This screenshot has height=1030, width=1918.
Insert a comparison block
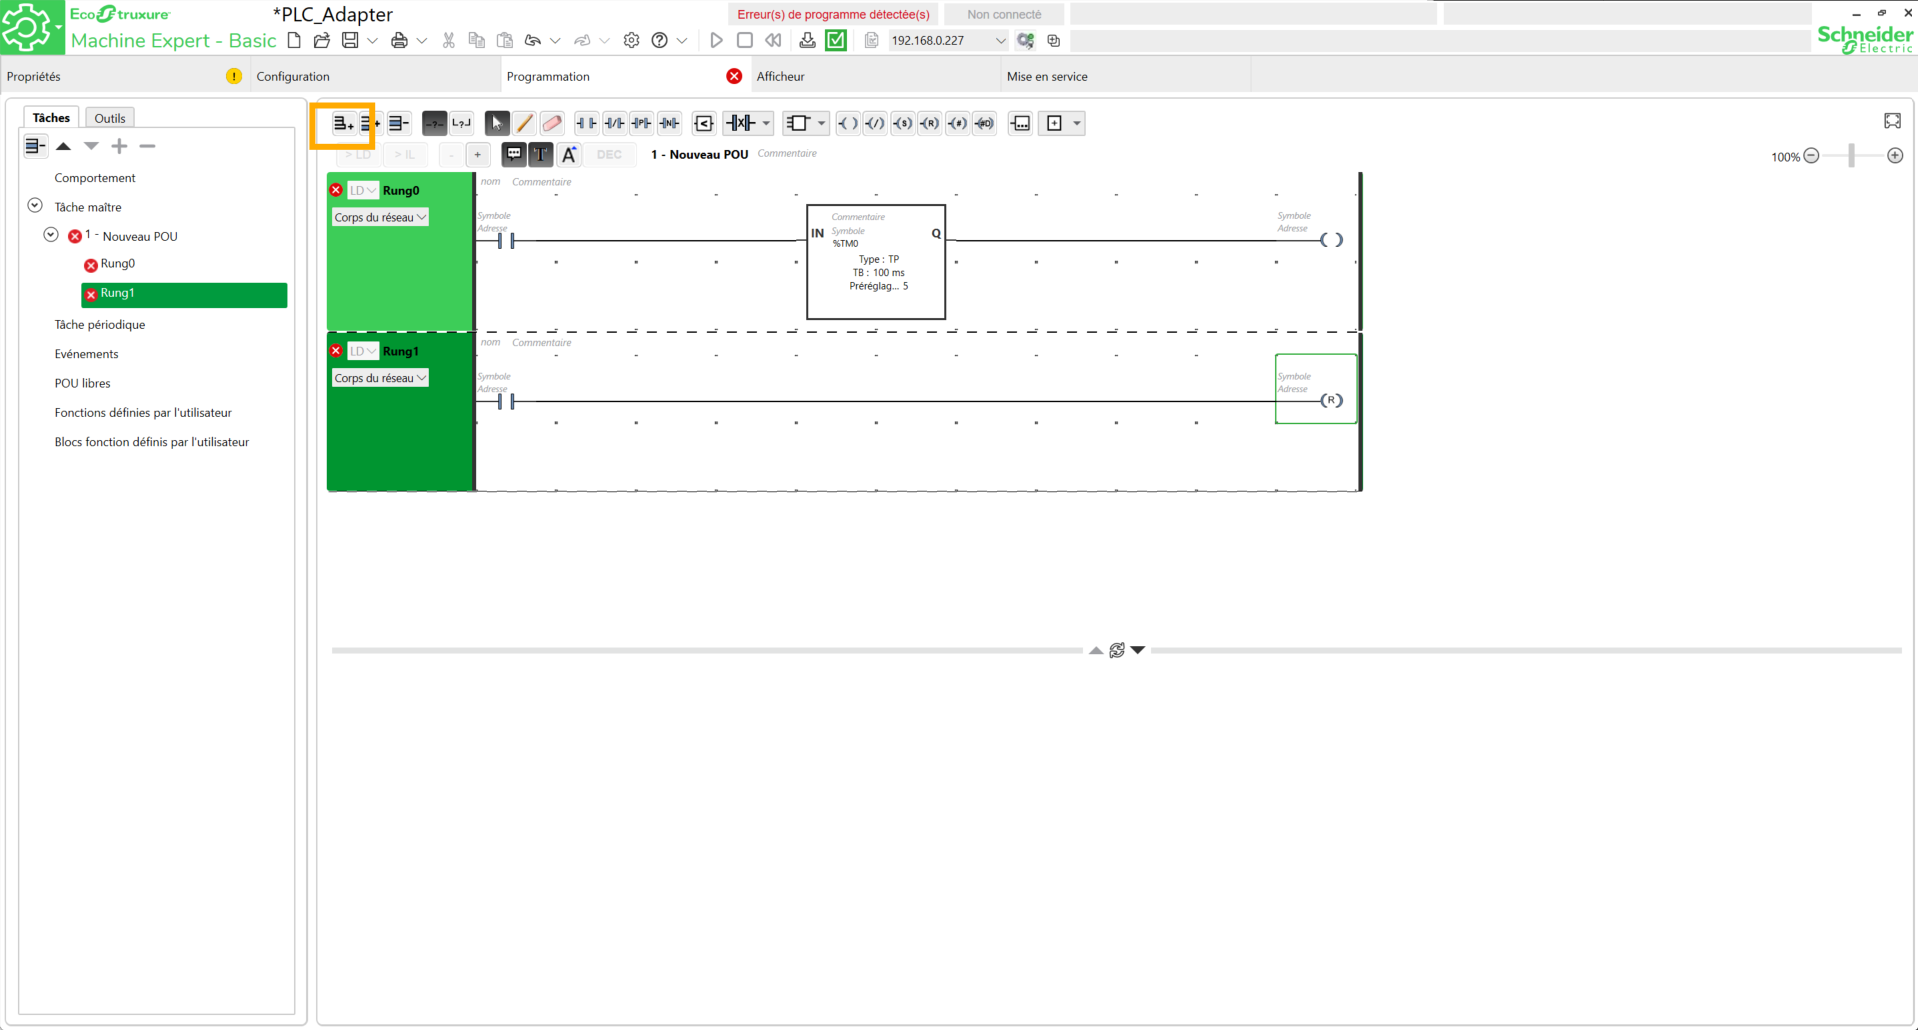click(x=704, y=123)
